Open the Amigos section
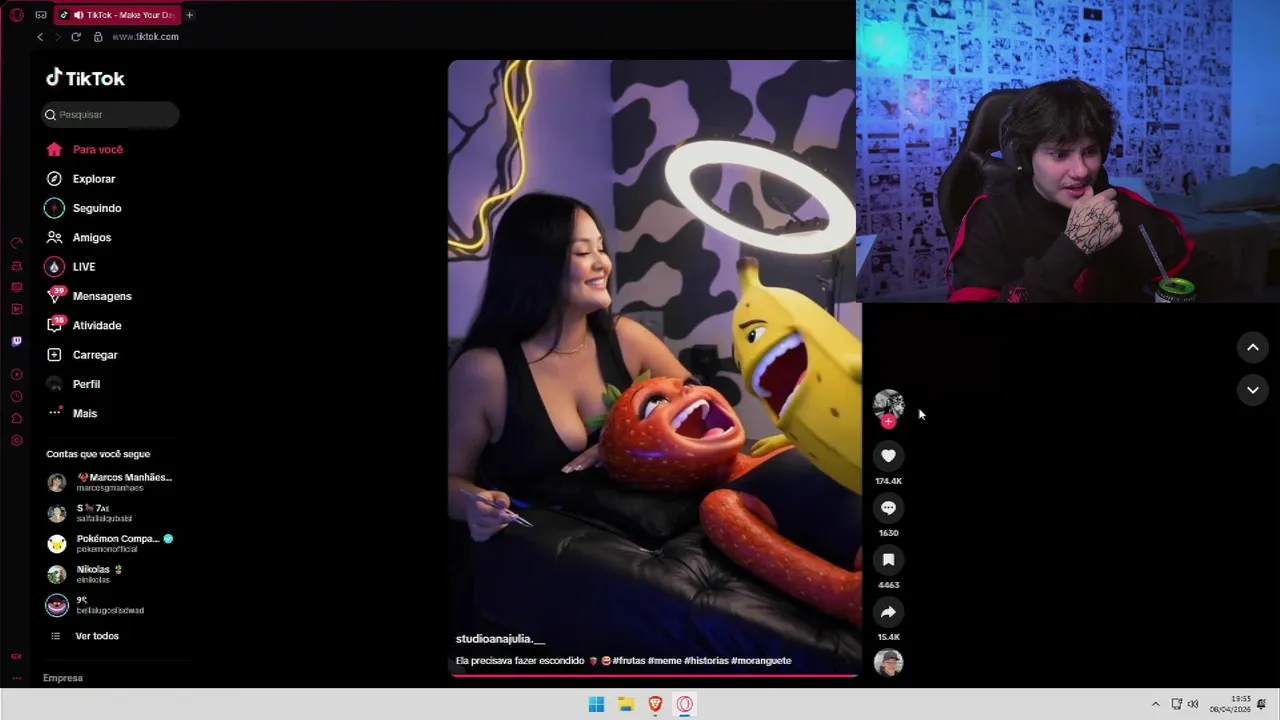 tap(78, 238)
